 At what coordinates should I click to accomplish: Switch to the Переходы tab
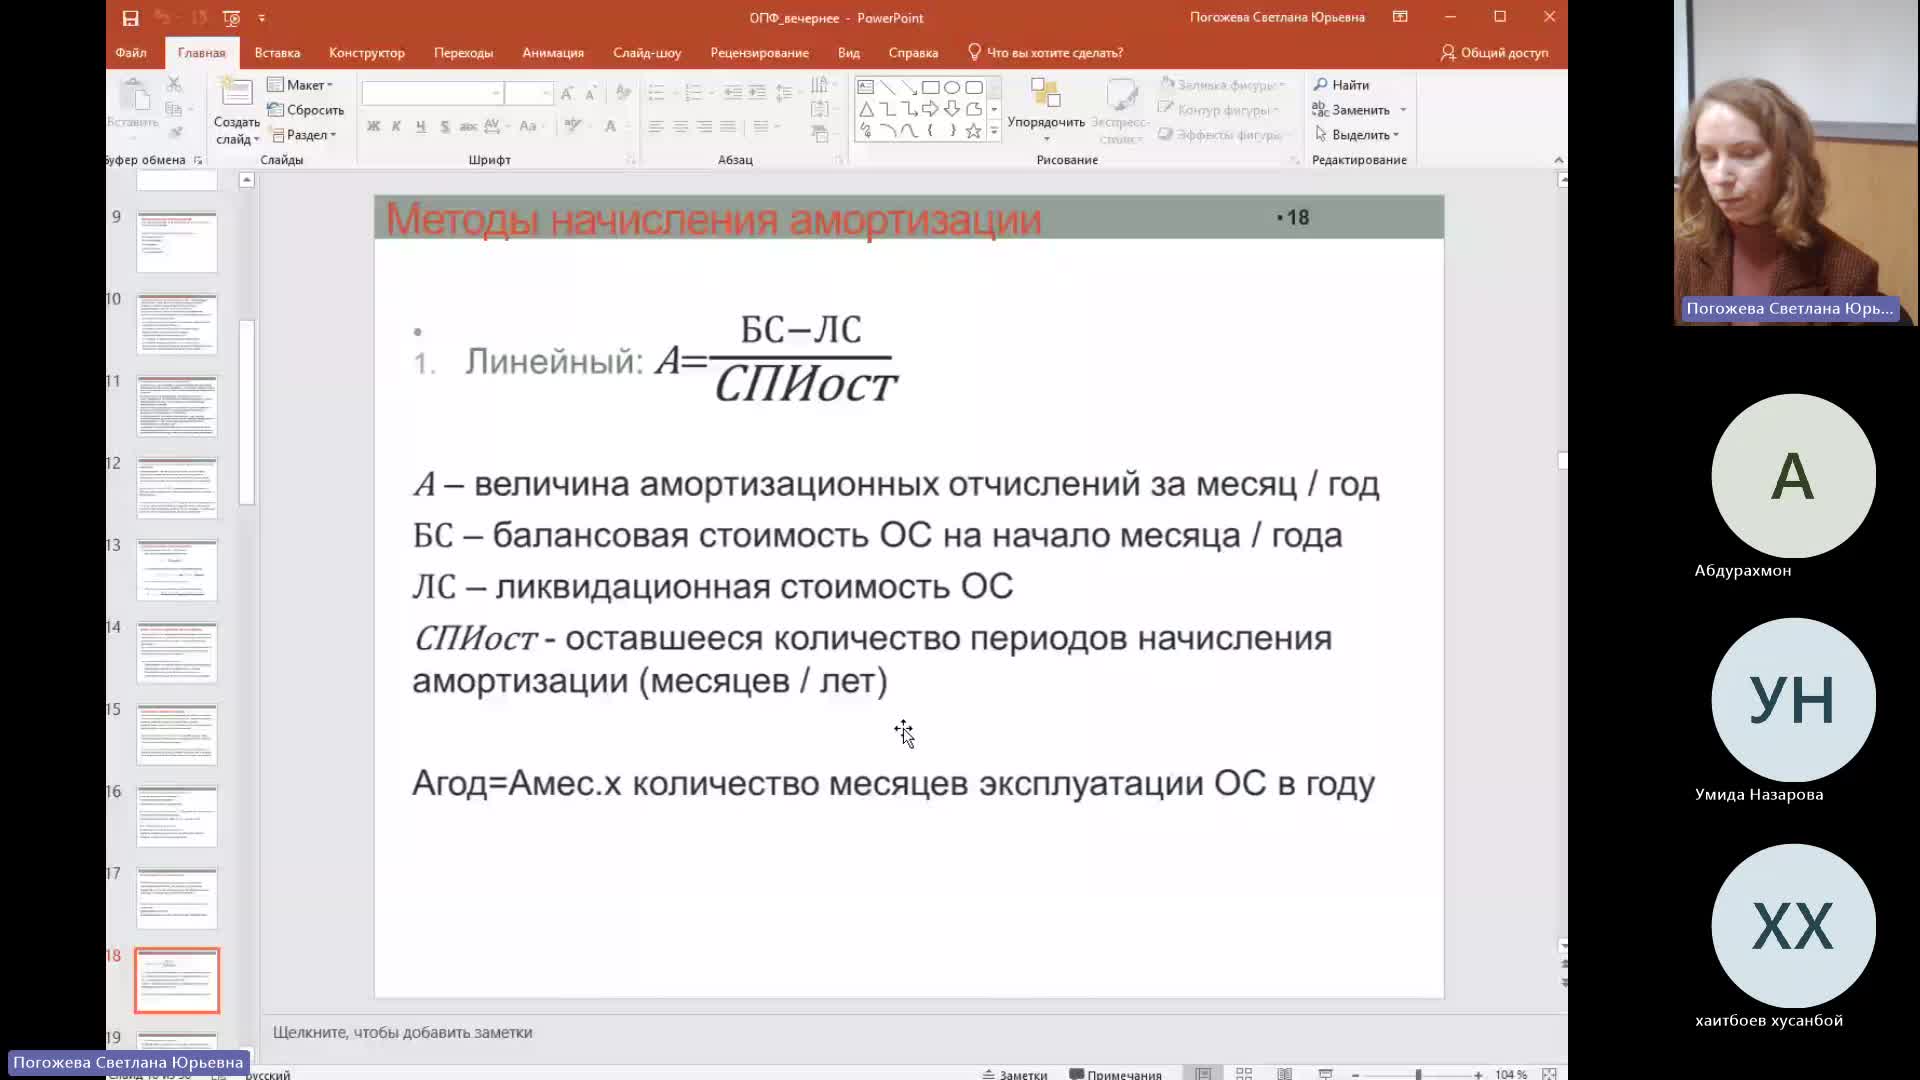pos(463,53)
